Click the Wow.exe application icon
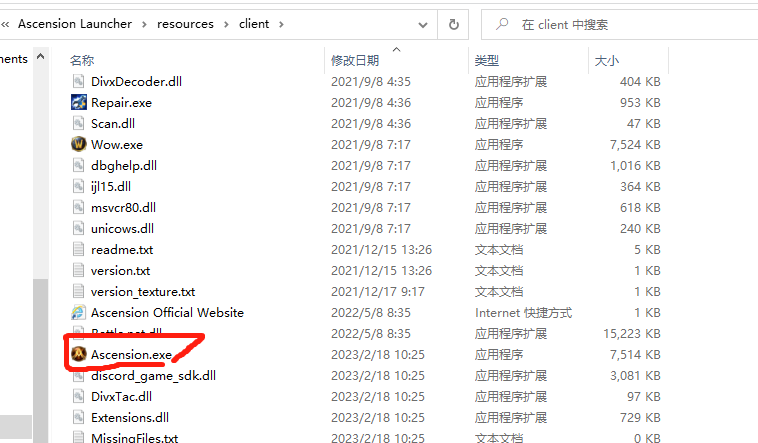Screen dimensions: 758x443 (78, 144)
